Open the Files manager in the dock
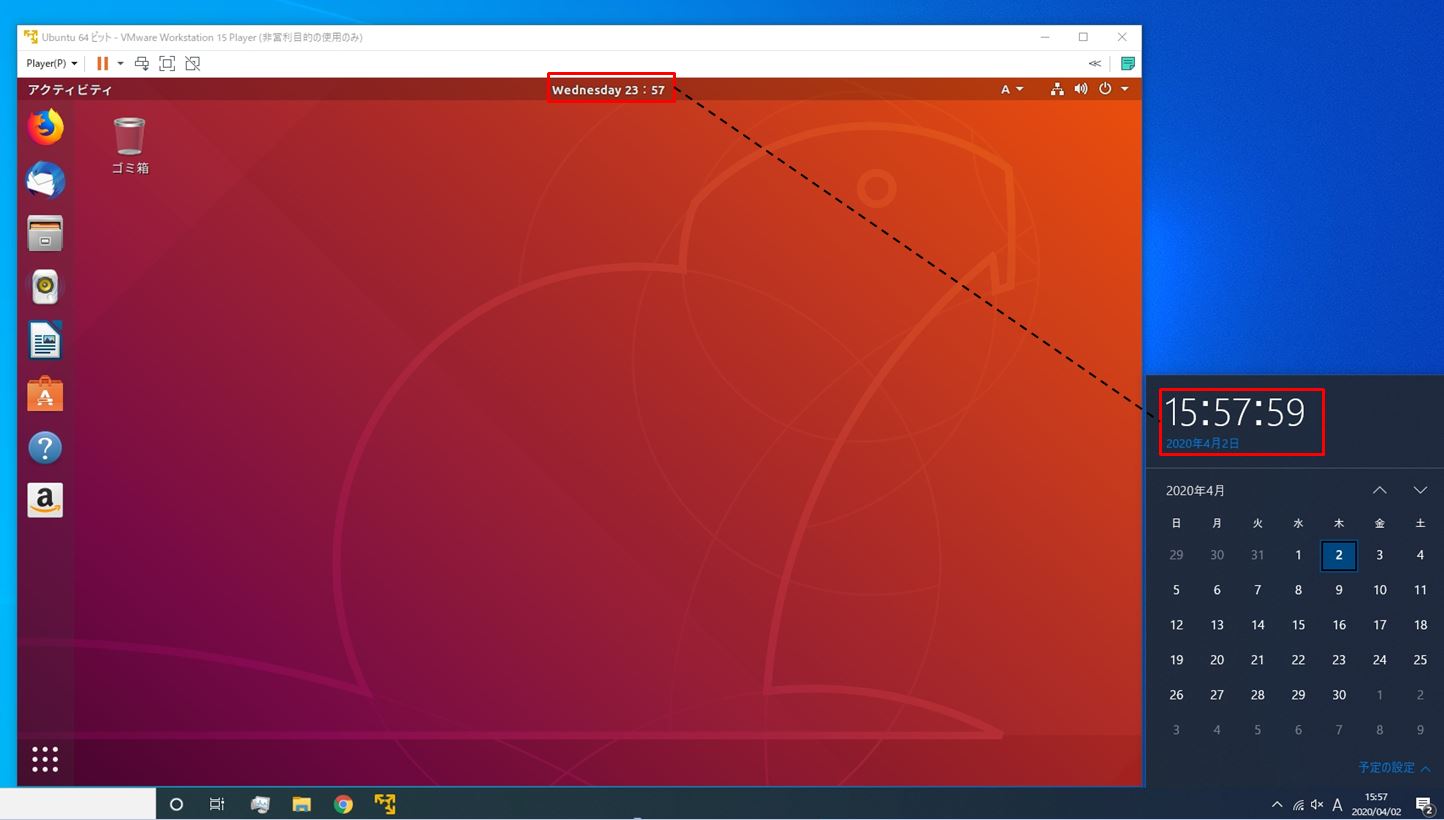This screenshot has height=820, width=1444. click(x=45, y=234)
